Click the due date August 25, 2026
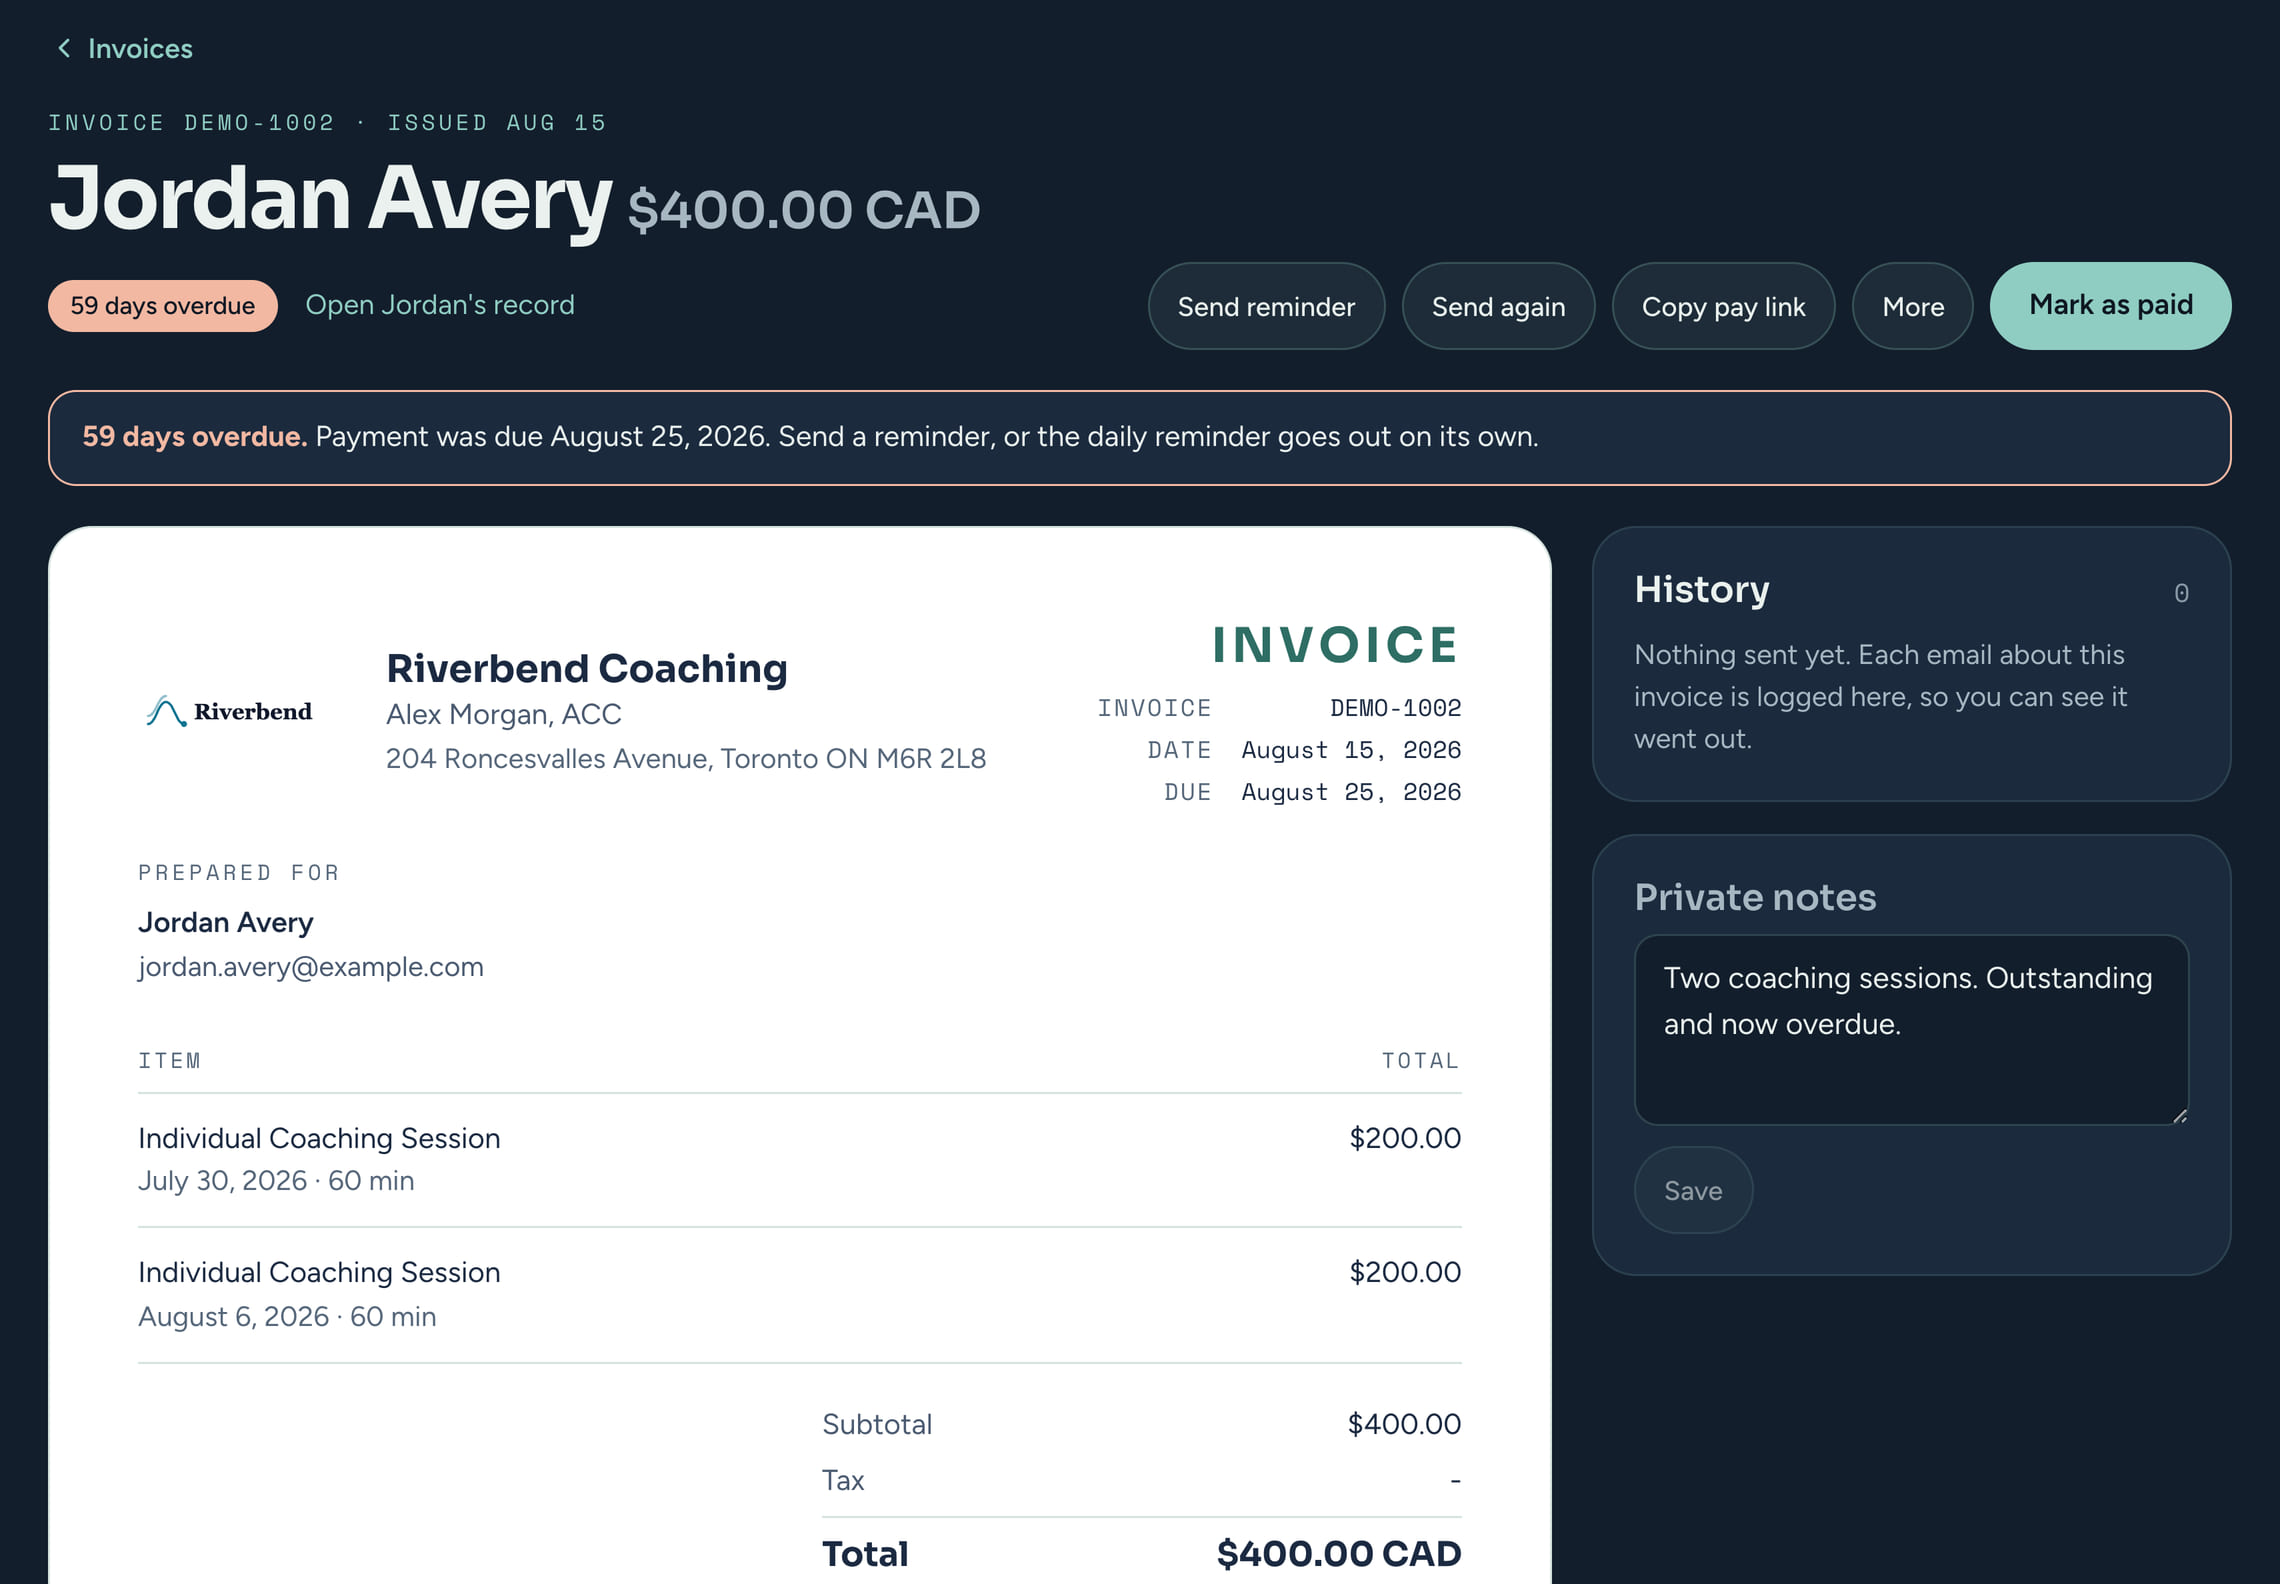Image resolution: width=2280 pixels, height=1584 pixels. pyautogui.click(x=1351, y=792)
